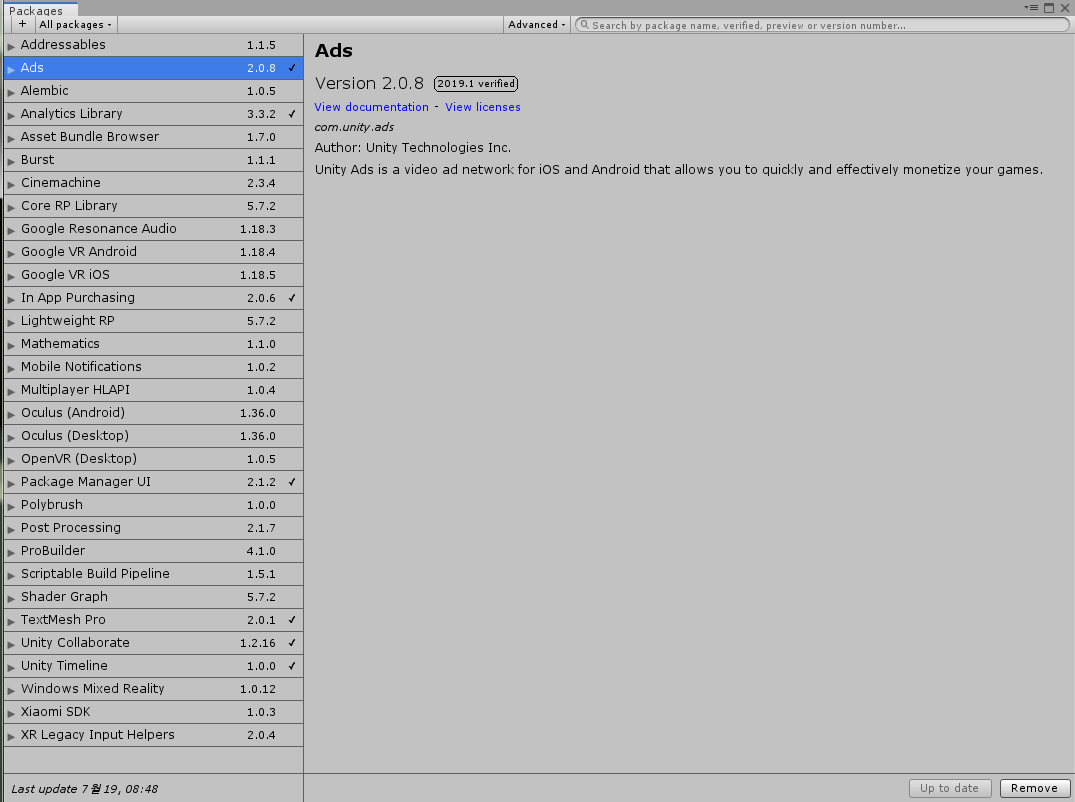
Task: Select the Google VR iOS package
Action: pos(154,275)
